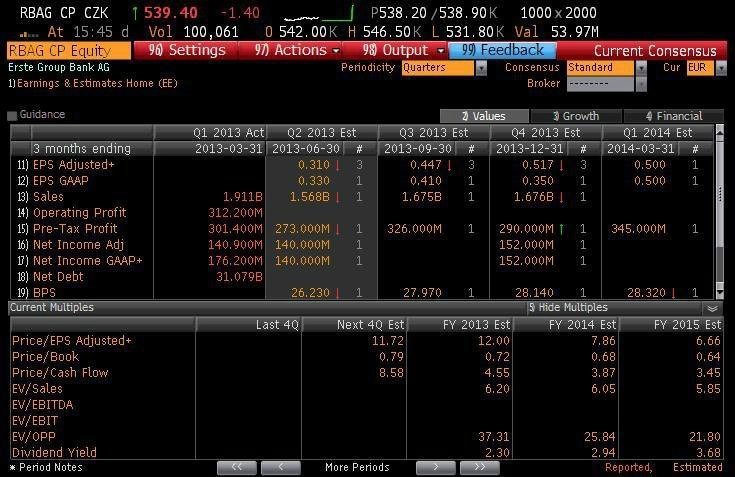Click Hide Multiples button
735x477 pixels.
568,307
